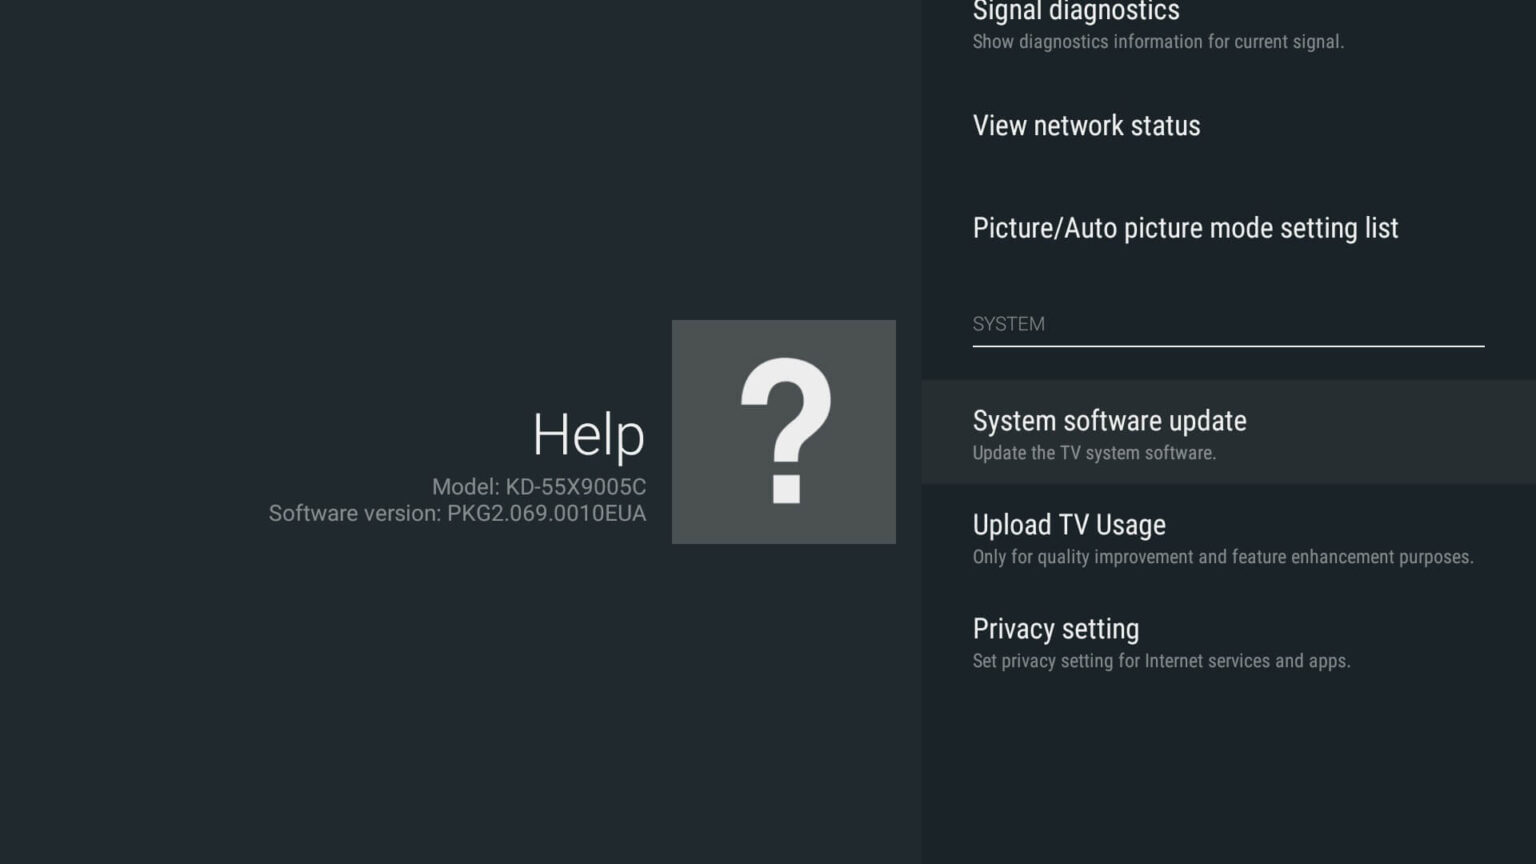Open Picture/Auto picture mode setting list
1536x864 pixels.
point(1186,228)
